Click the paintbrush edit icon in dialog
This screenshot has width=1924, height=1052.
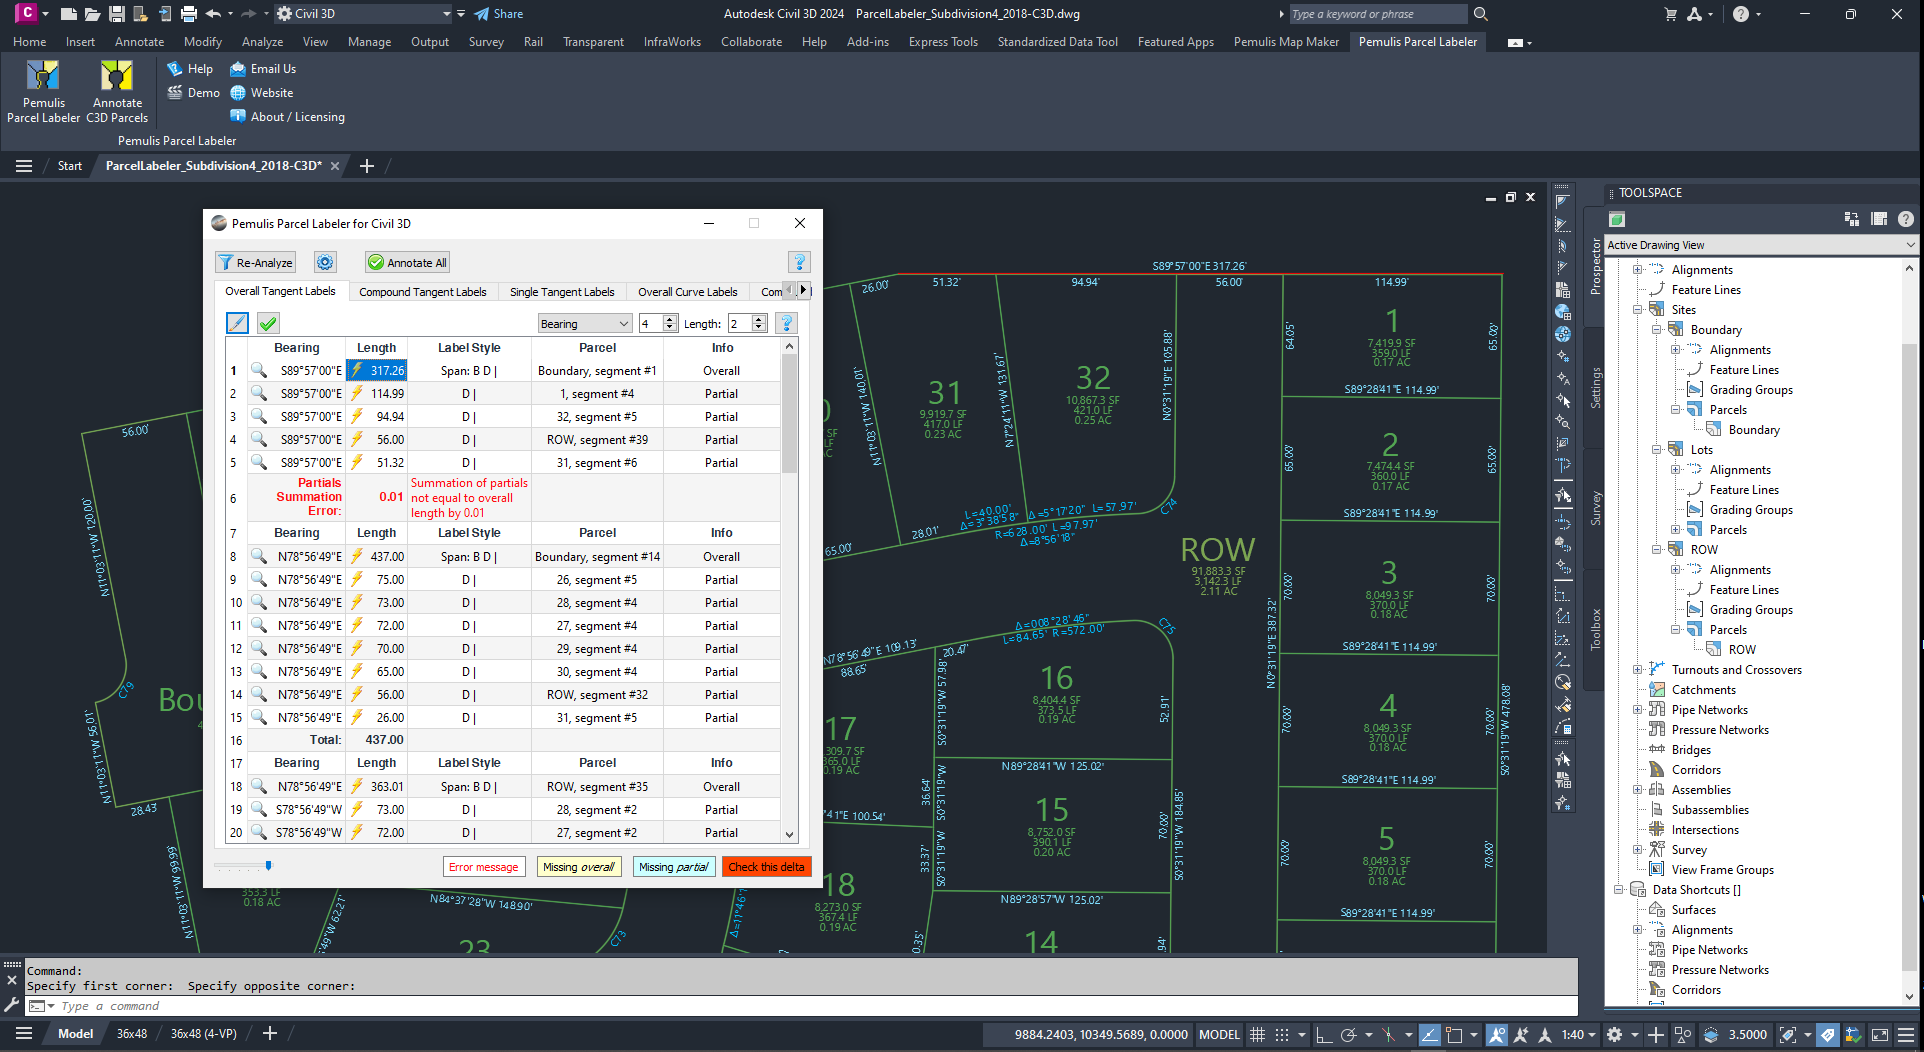coord(237,323)
